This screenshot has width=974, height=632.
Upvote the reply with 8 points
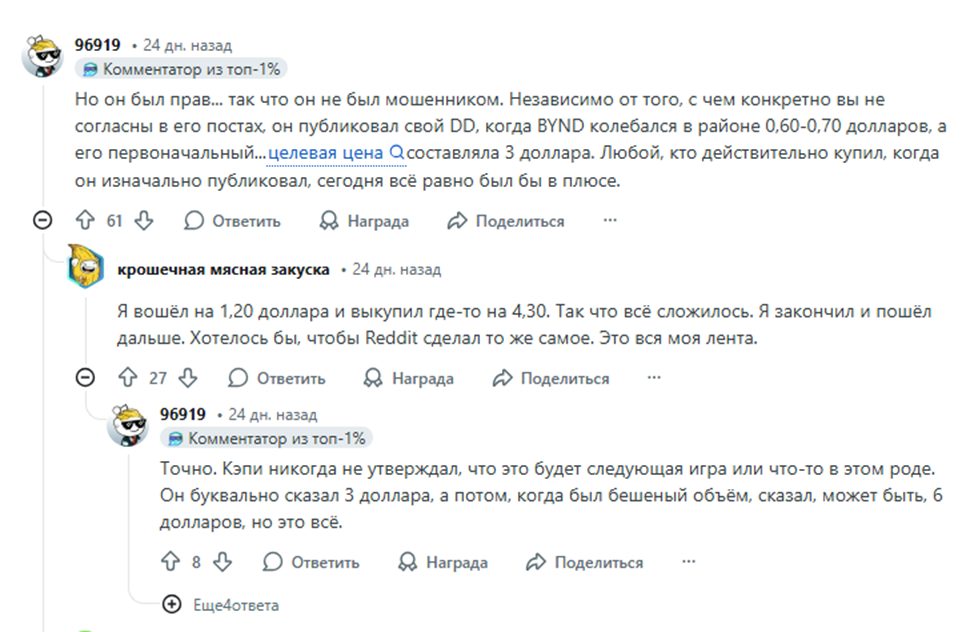tap(170, 562)
